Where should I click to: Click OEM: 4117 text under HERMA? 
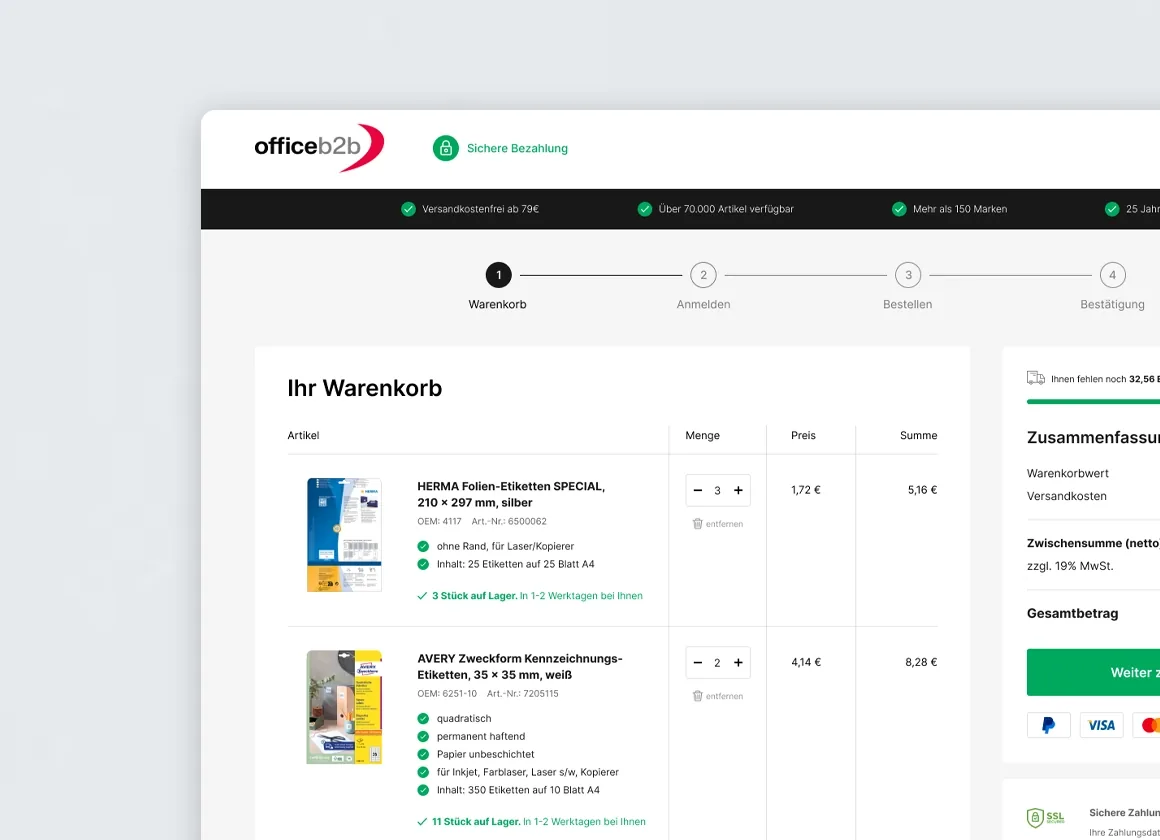[x=439, y=522]
